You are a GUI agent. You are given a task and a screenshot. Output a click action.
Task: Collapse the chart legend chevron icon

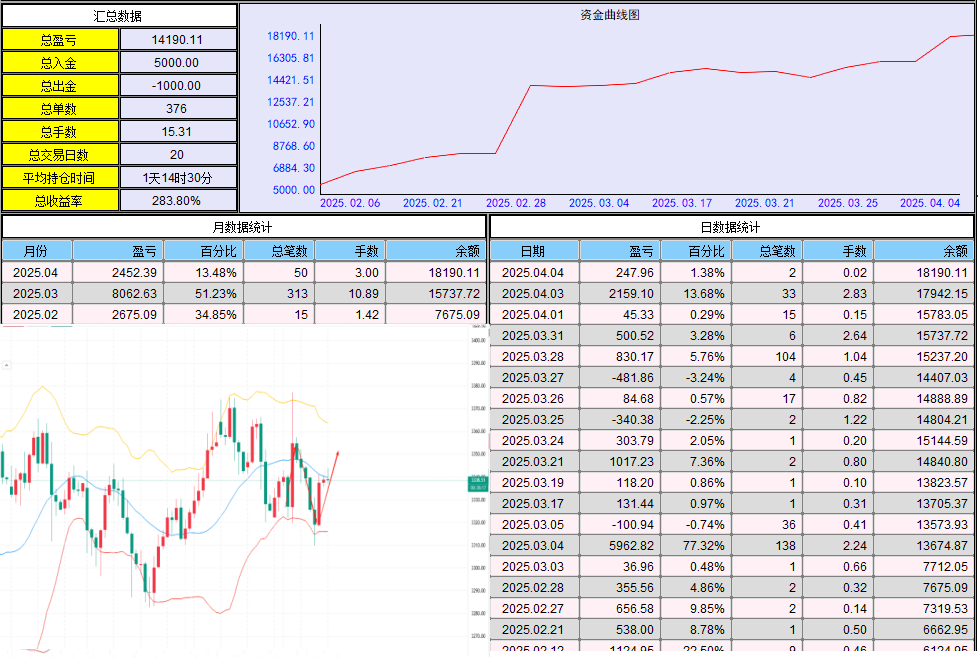[6, 365]
